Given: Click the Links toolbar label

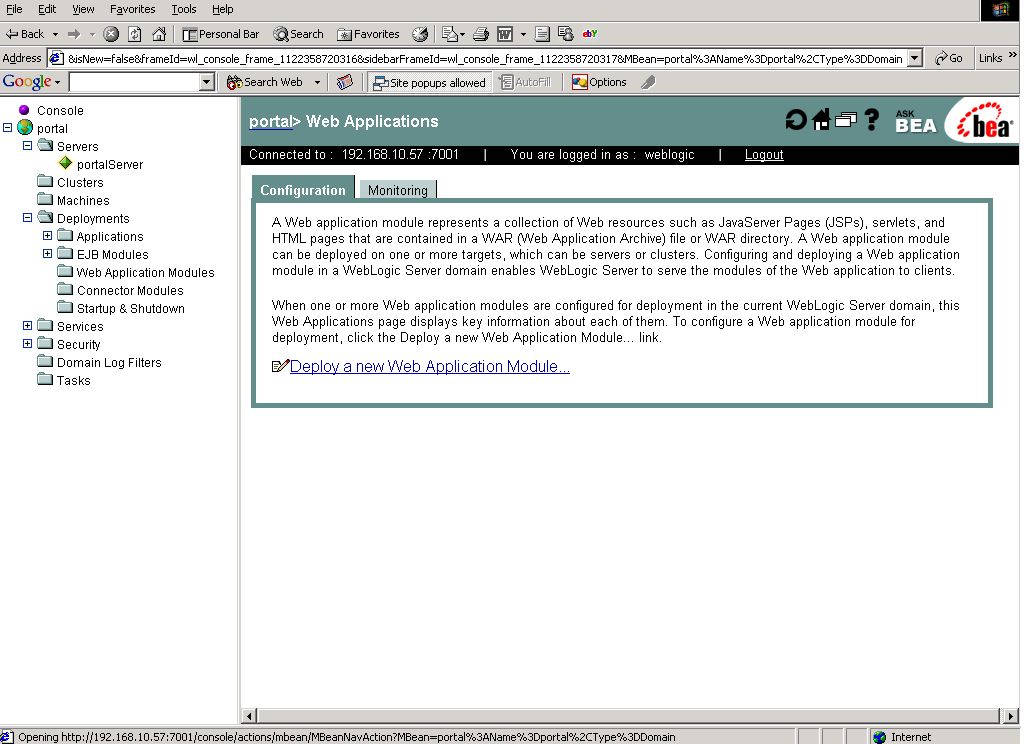Looking at the screenshot, I should pyautogui.click(x=990, y=58).
